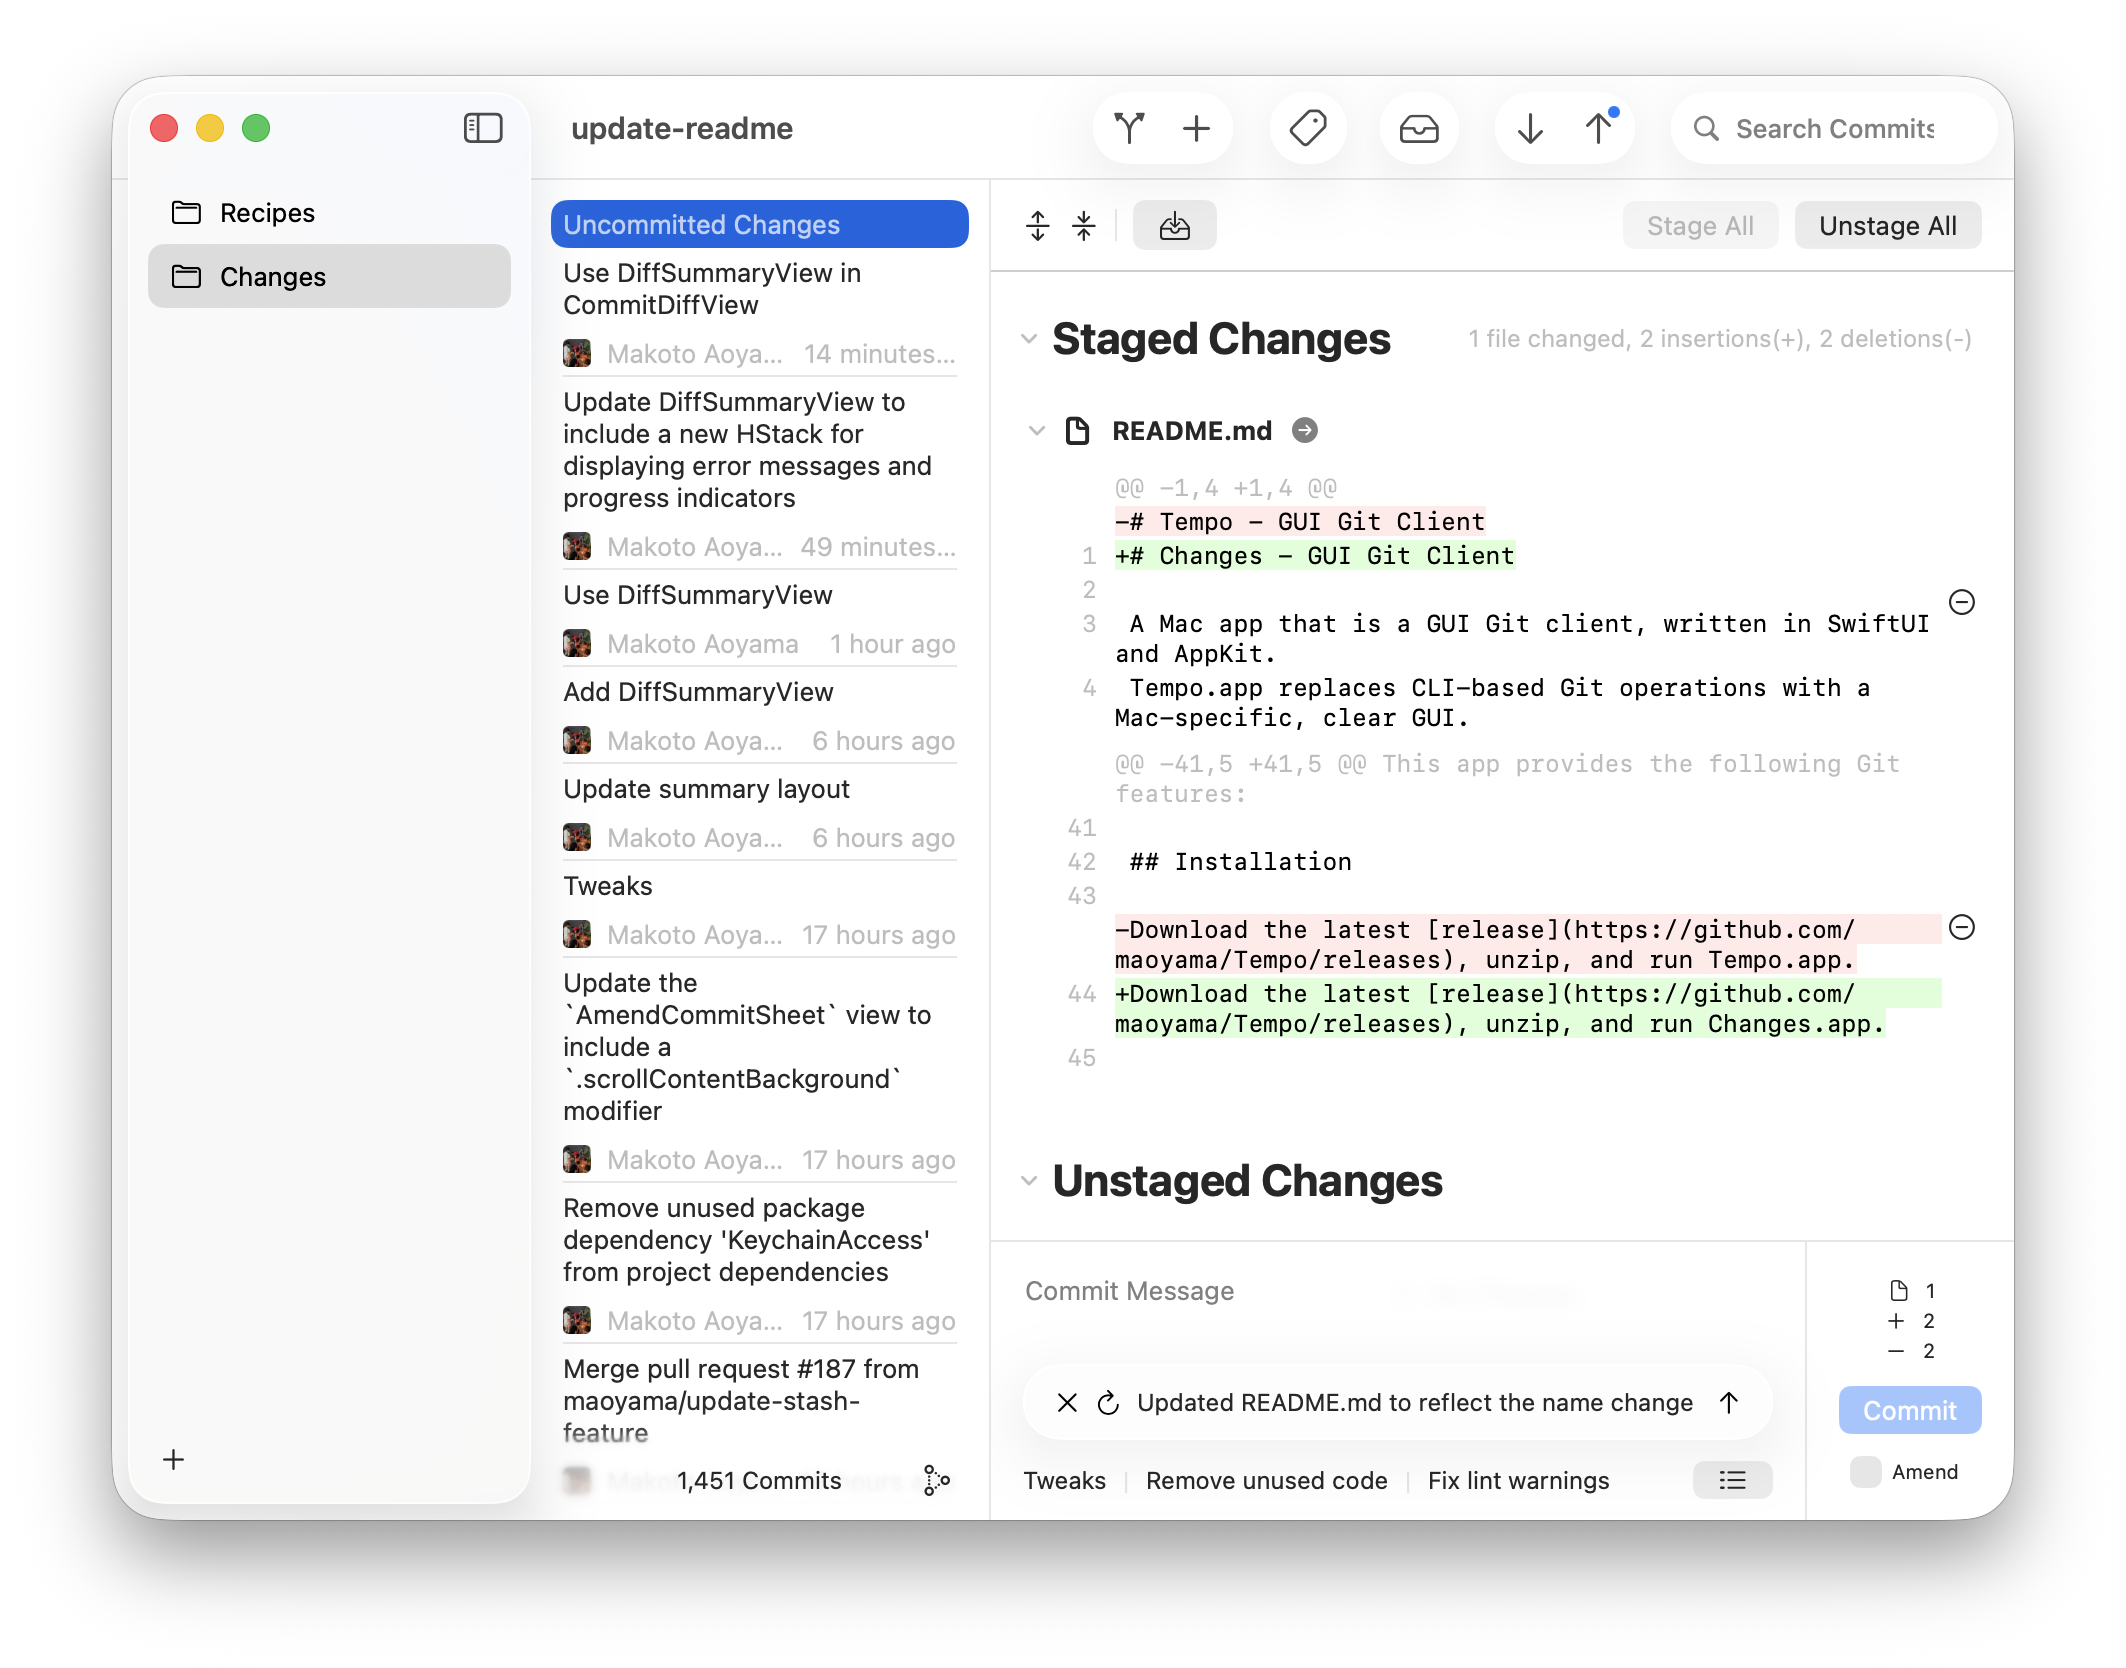Click the pull down-arrow icon
The height and width of the screenshot is (1668, 2126).
click(x=1530, y=128)
